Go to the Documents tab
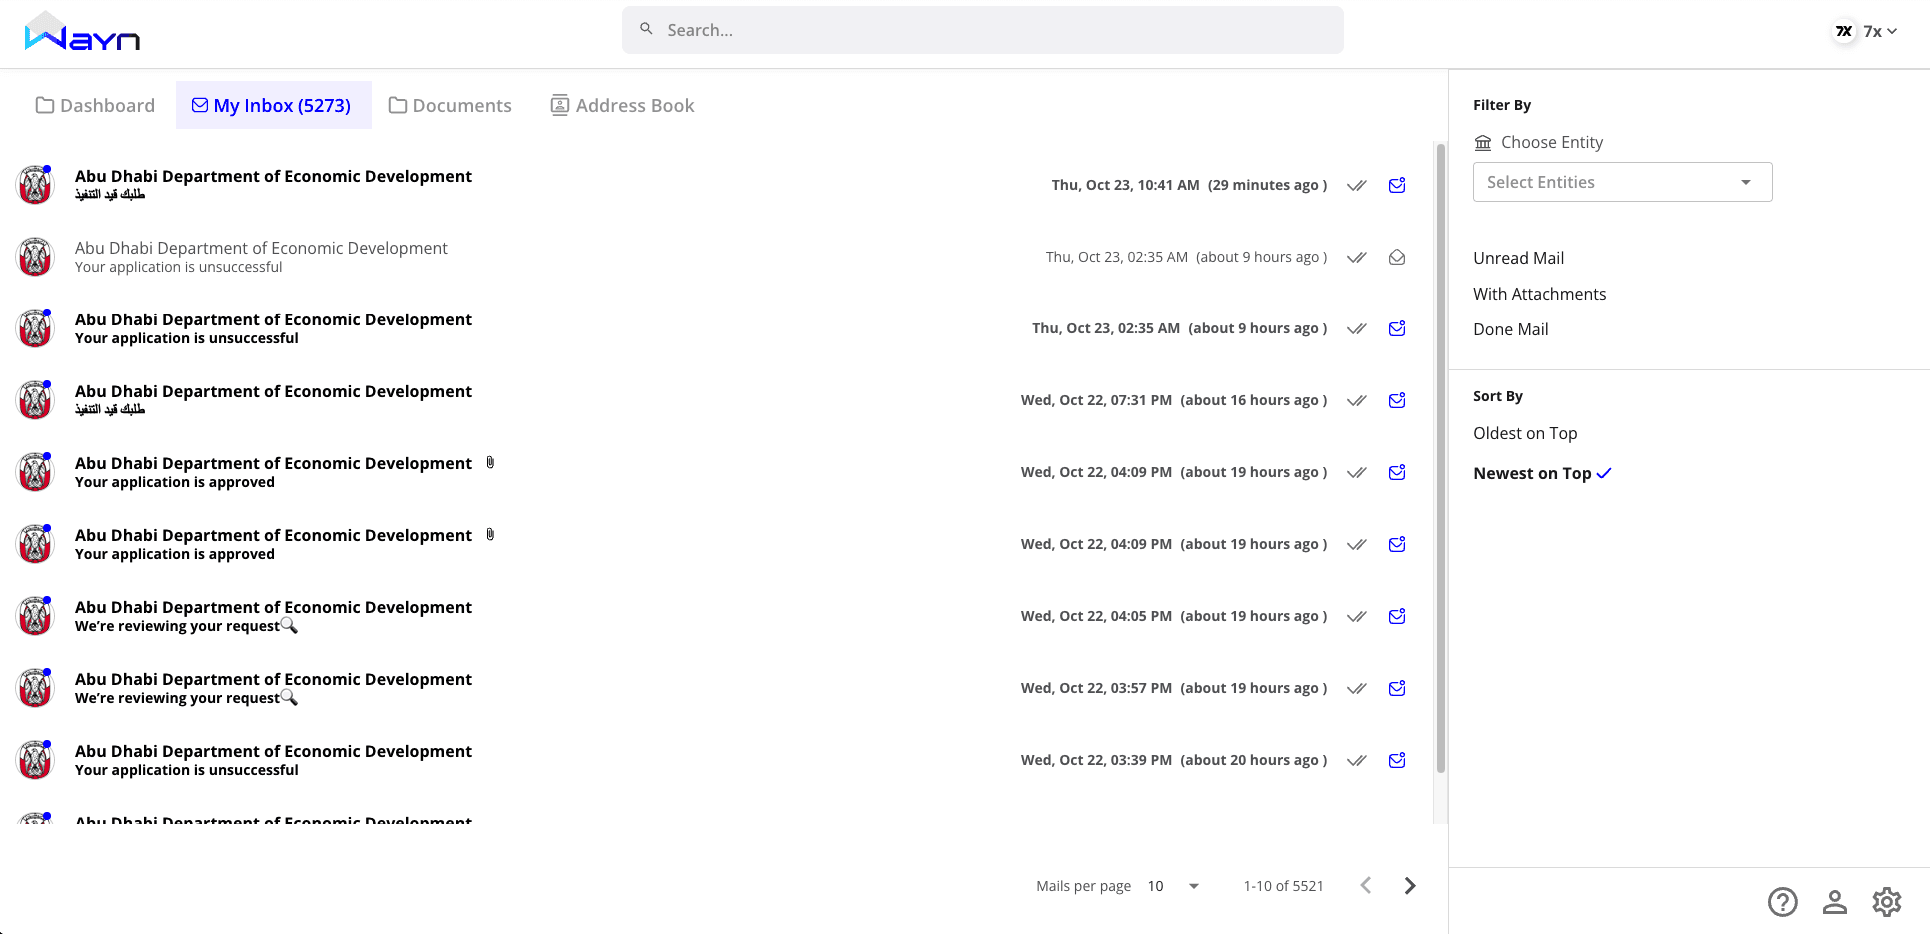 coord(450,105)
